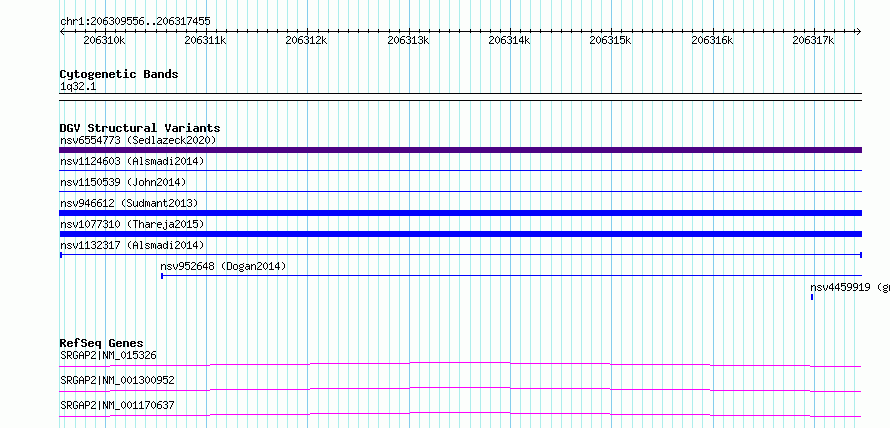Click the nsv952648 (Dogan2014) label
Image resolution: width=890 pixels, height=428 pixels.
click(x=223, y=266)
